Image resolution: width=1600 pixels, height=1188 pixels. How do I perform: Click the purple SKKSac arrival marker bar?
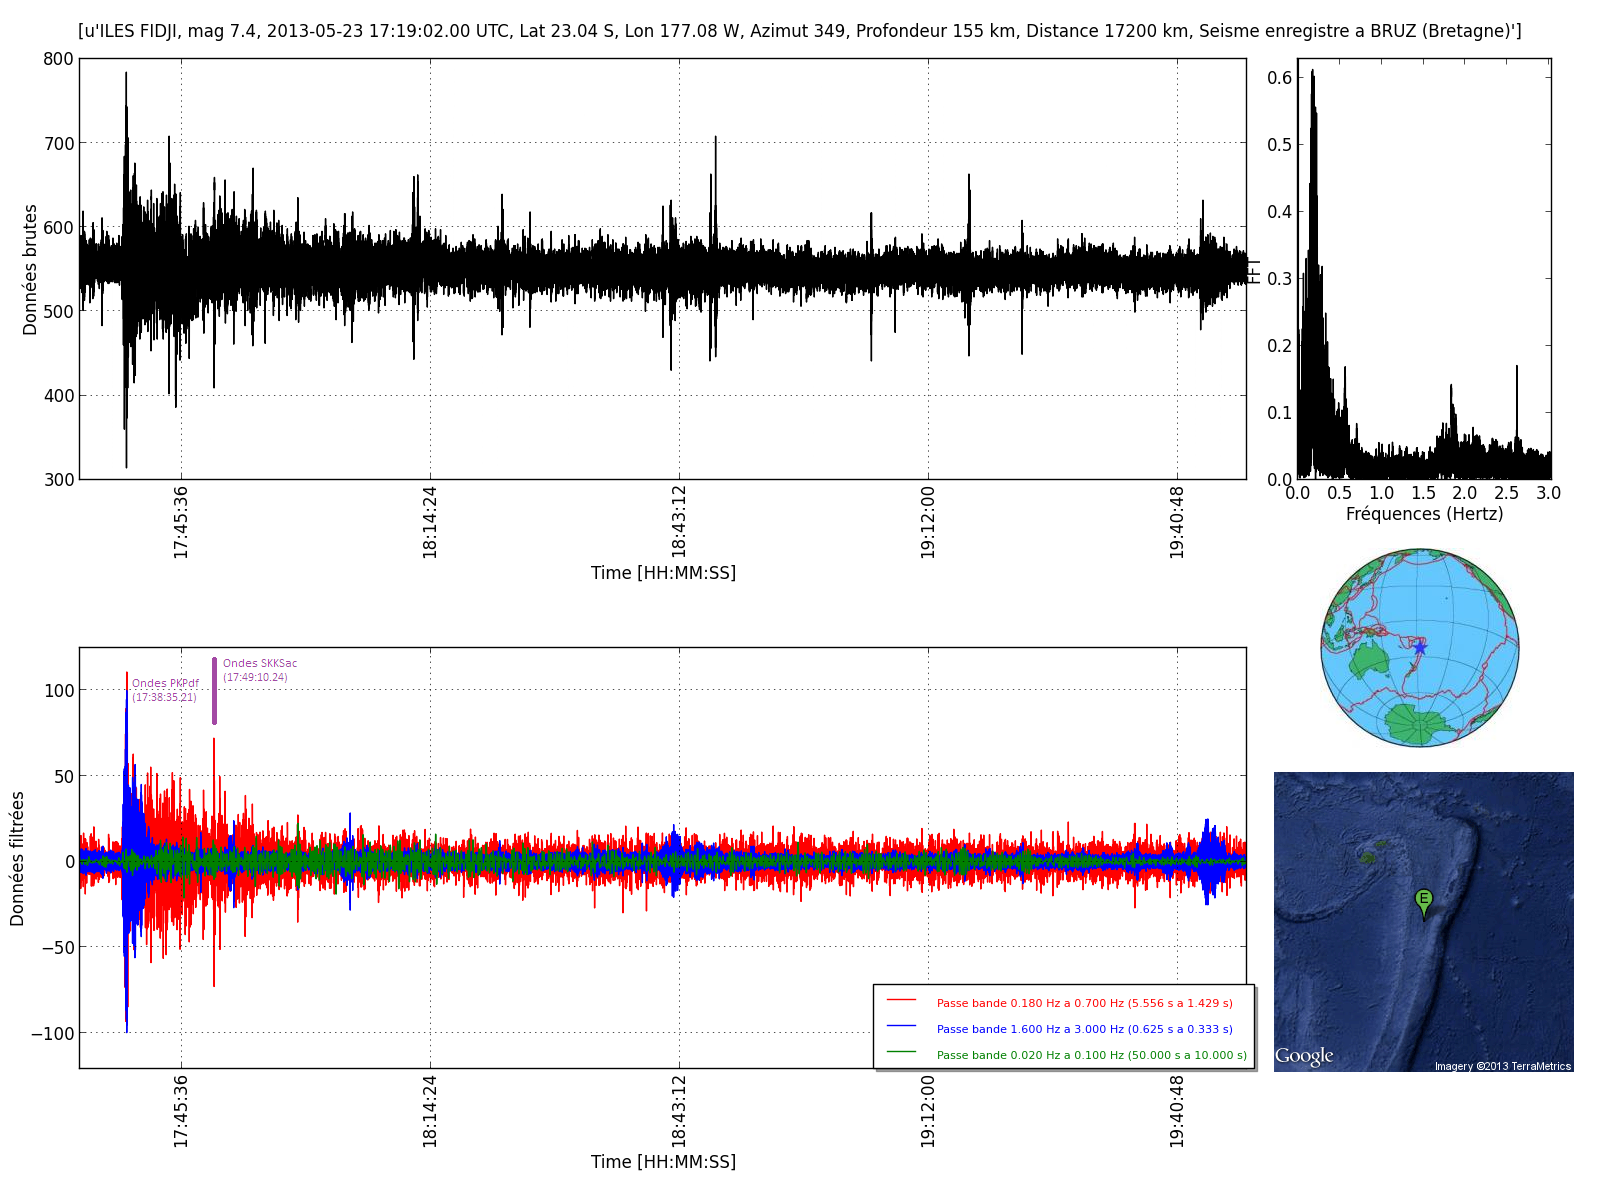tap(214, 691)
